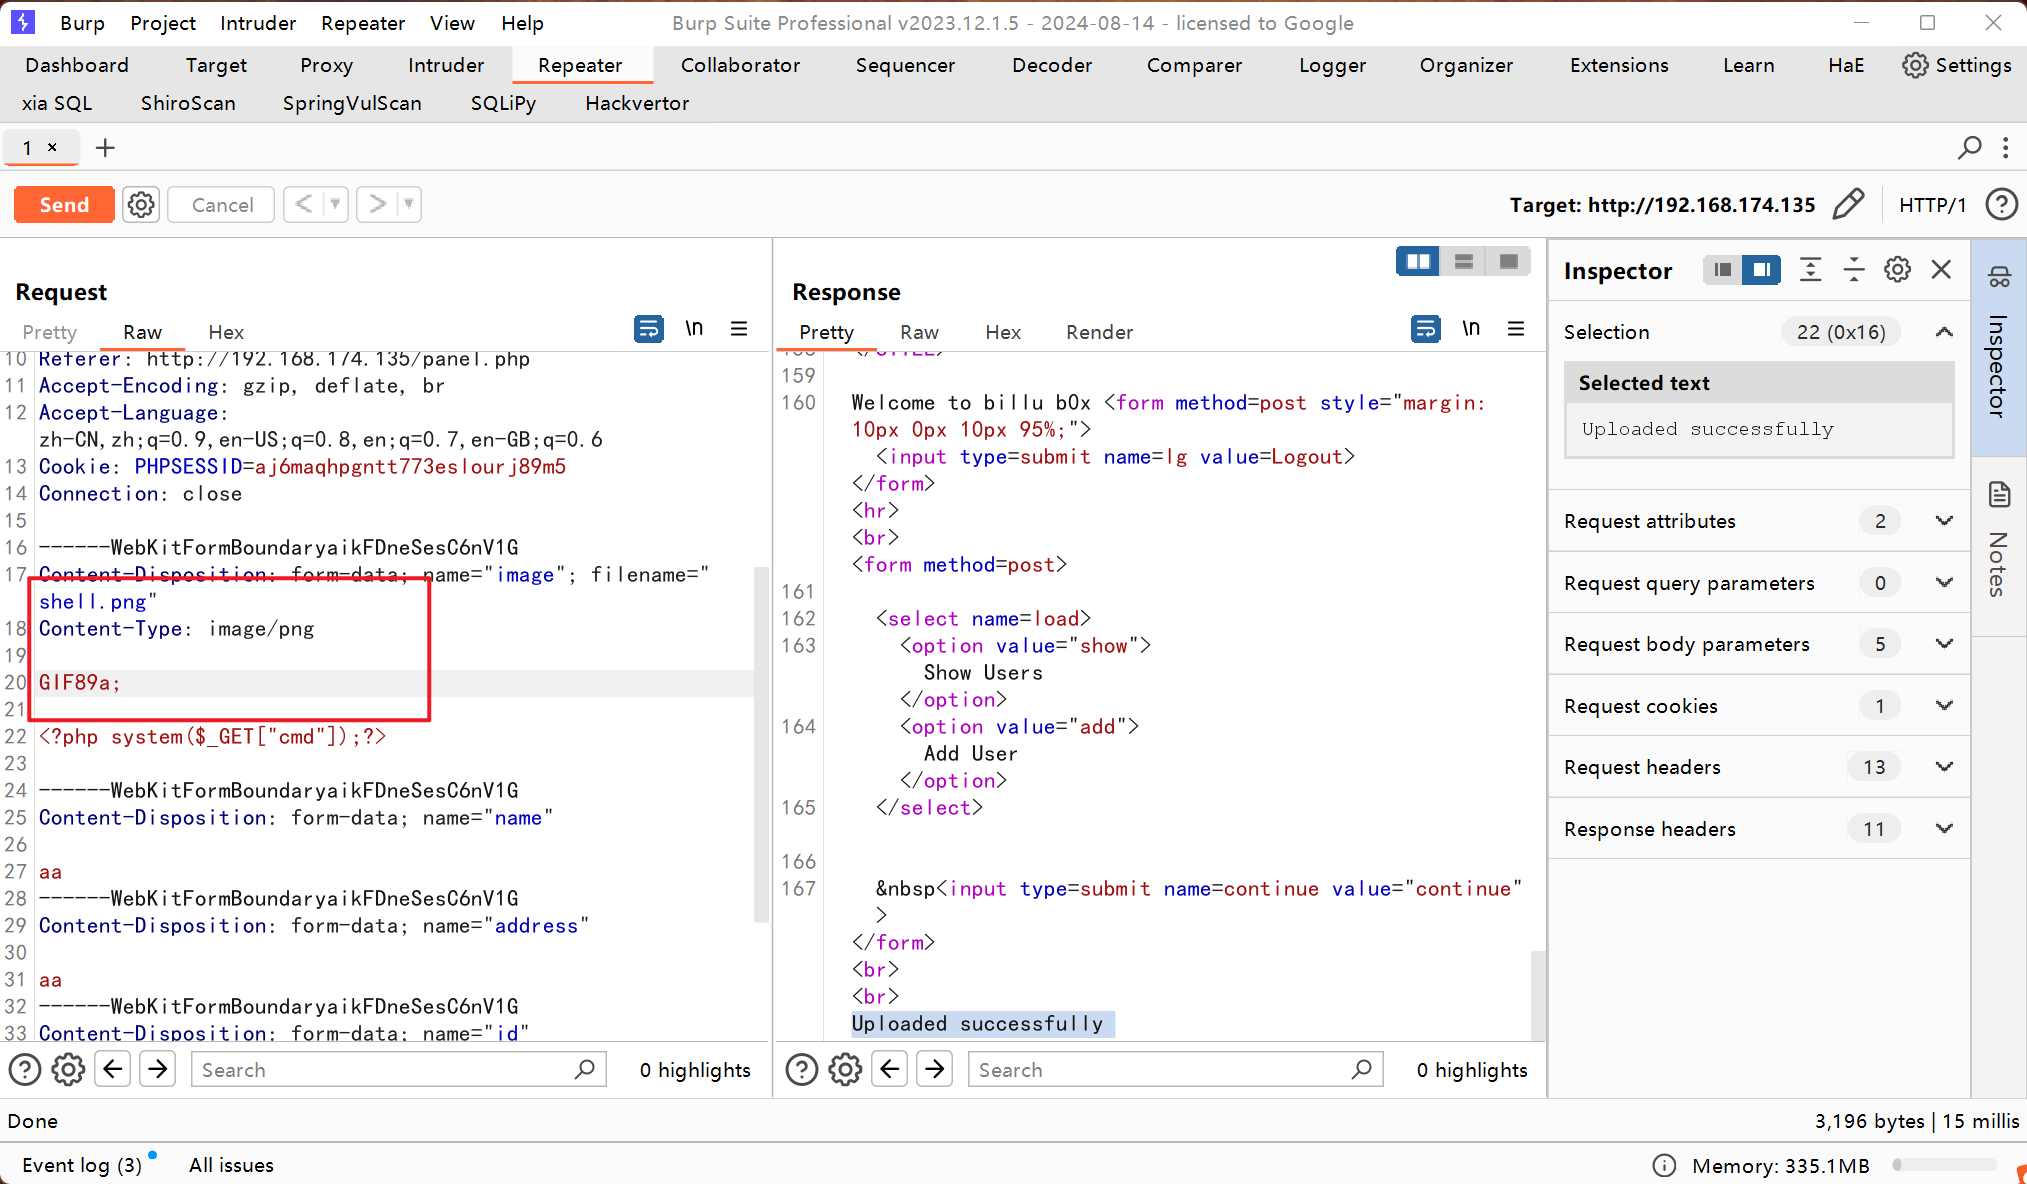Collapse the Selection section

[1944, 332]
